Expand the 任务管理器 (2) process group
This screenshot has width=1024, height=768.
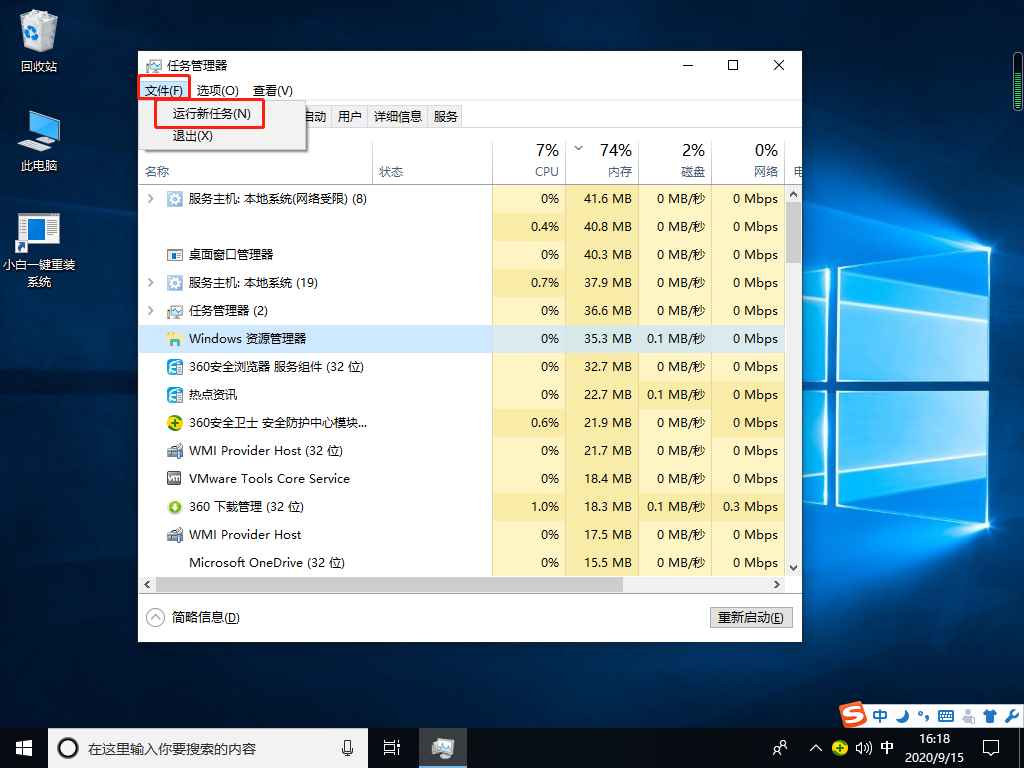[x=152, y=311]
